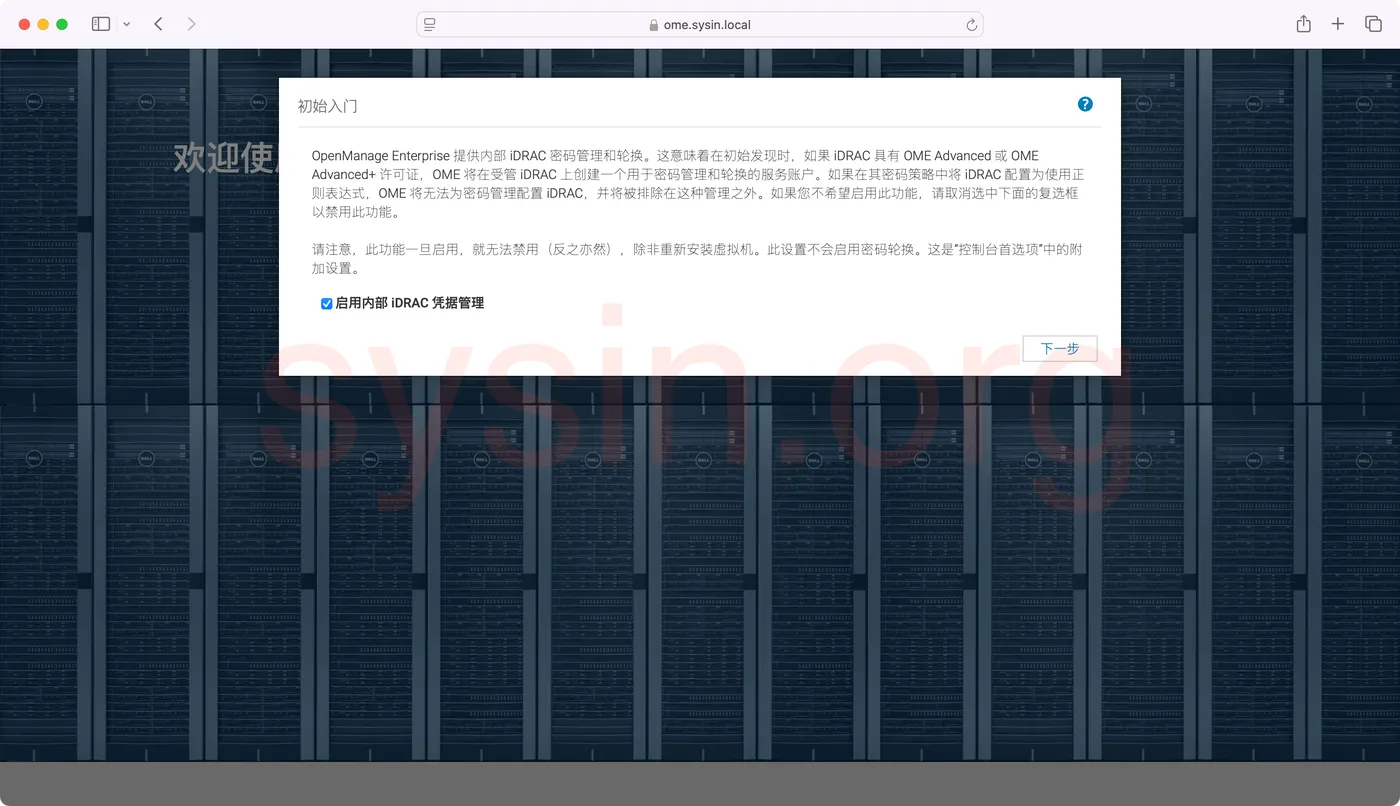Screen dimensions: 1400x806
Task: Minimize the Safari window
Action: coord(43,24)
